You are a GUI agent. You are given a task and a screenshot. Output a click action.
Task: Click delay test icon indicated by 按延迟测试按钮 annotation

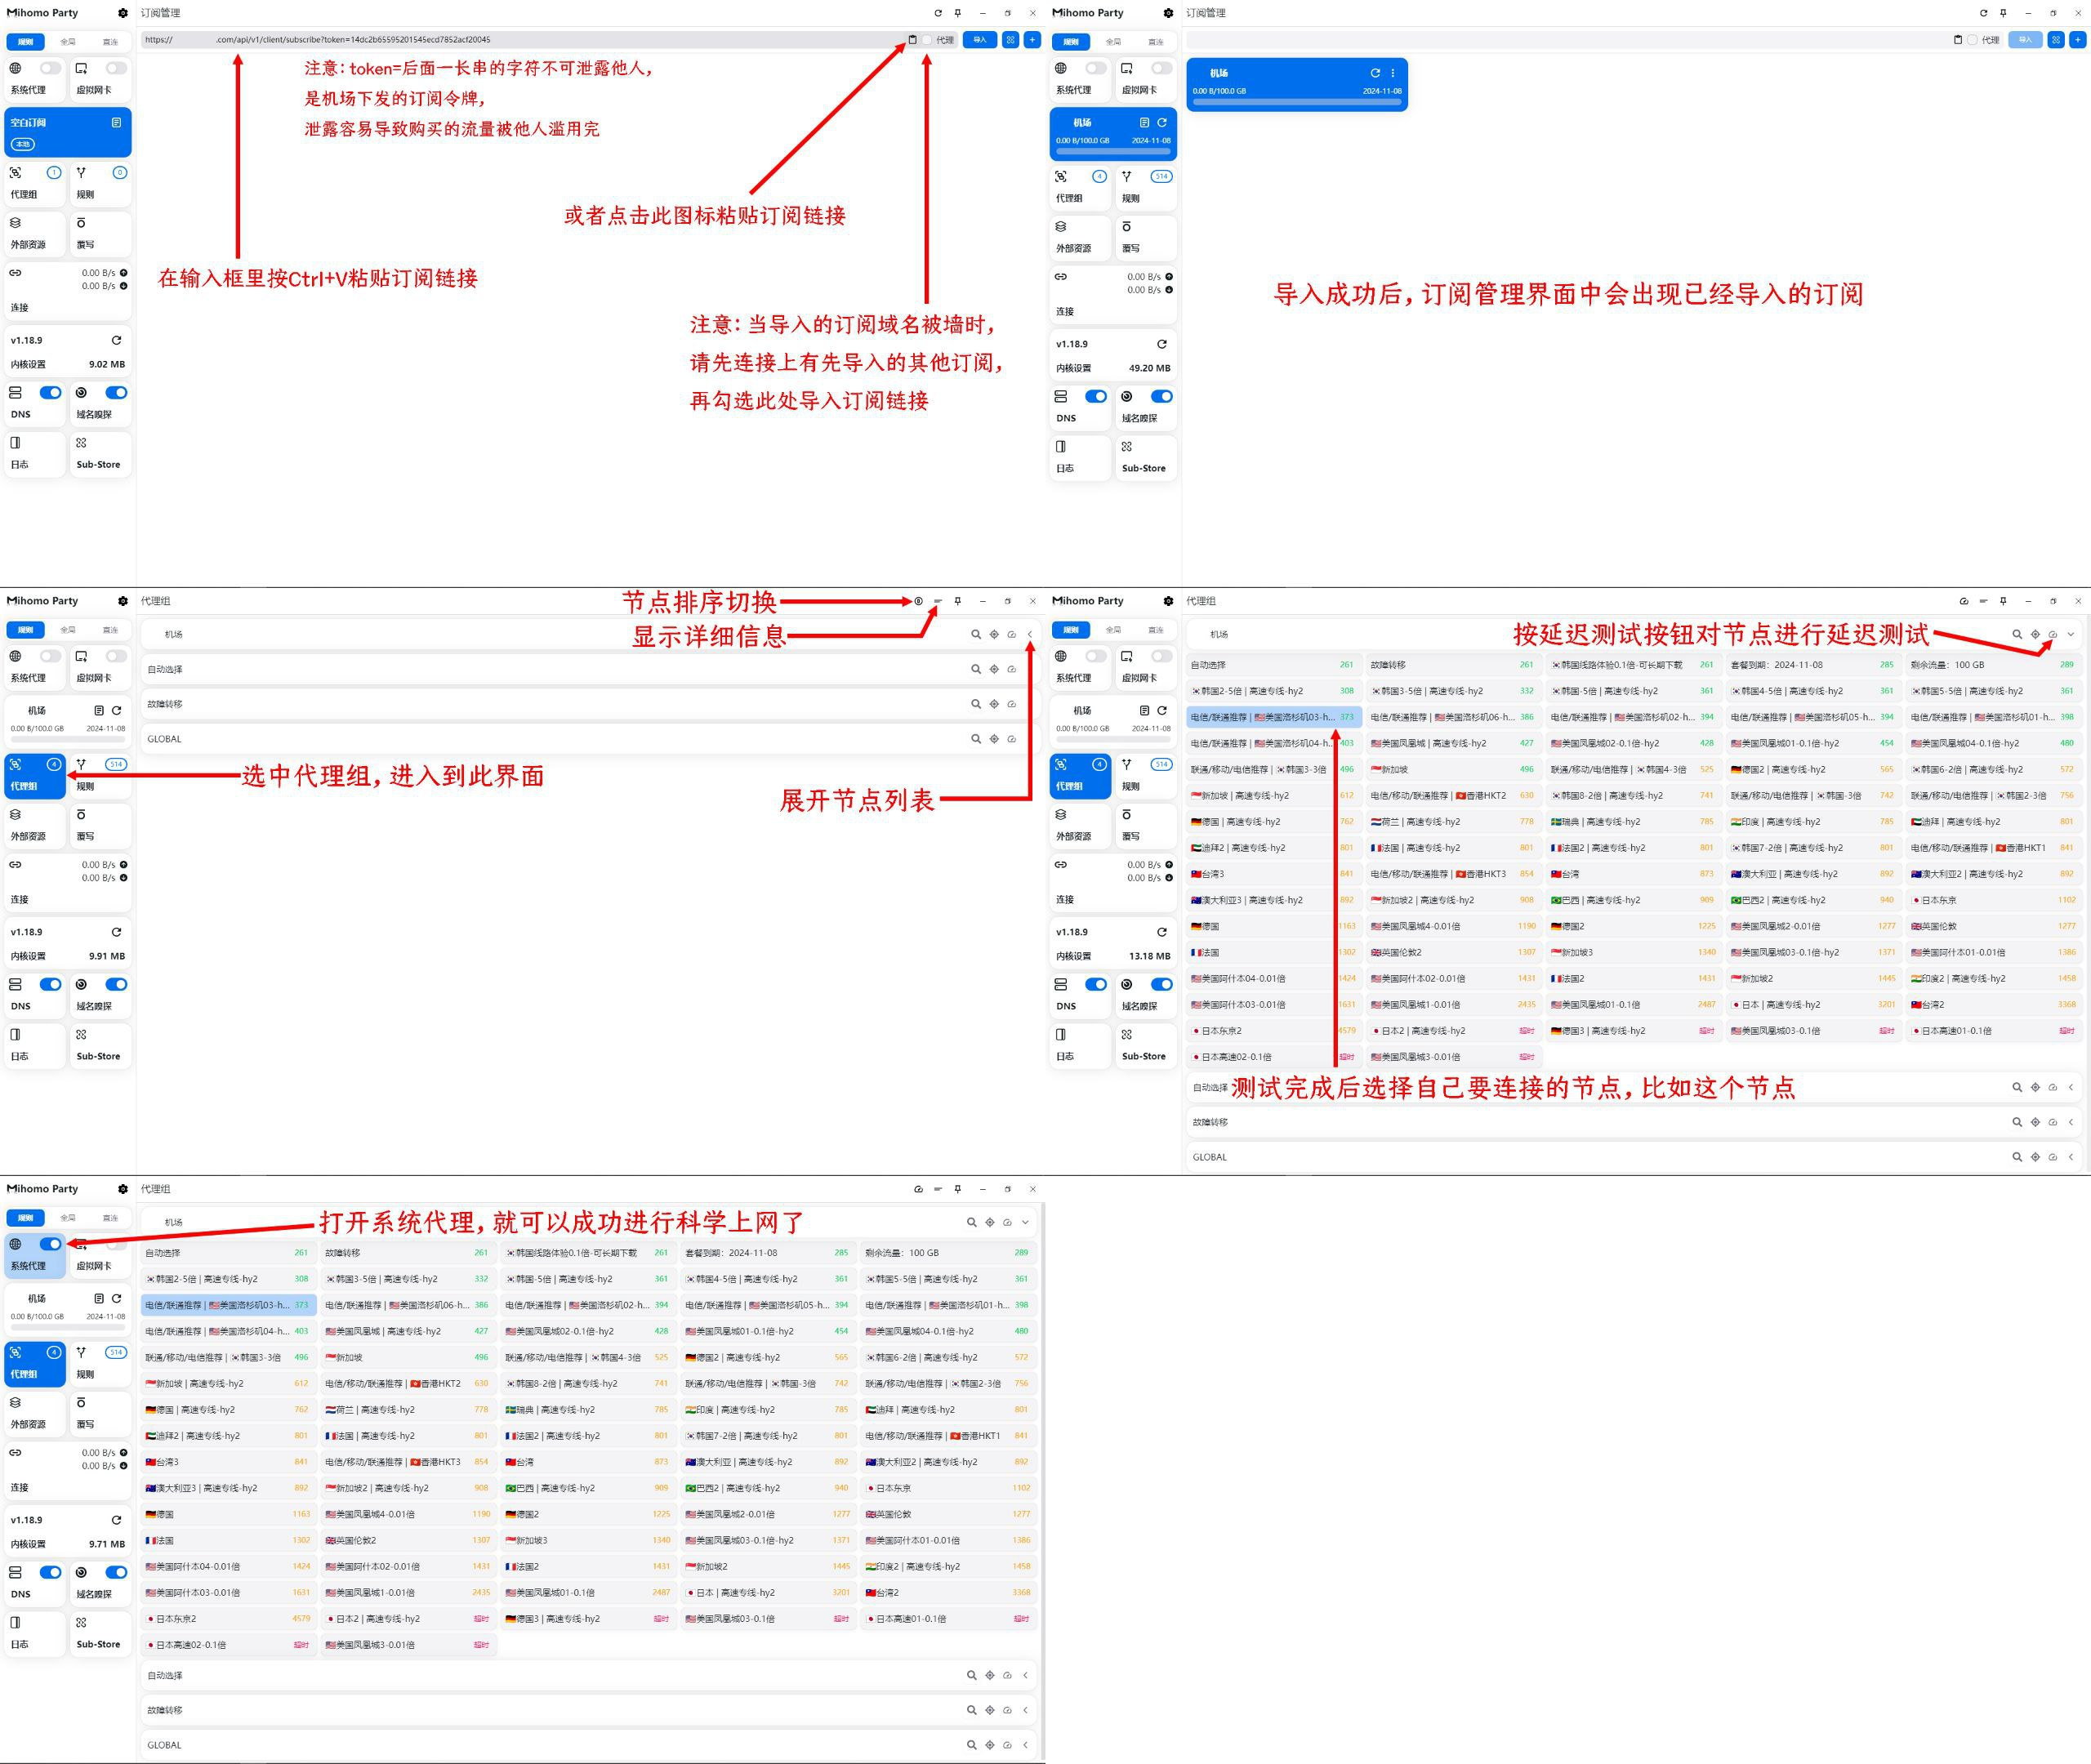pos(2052,634)
